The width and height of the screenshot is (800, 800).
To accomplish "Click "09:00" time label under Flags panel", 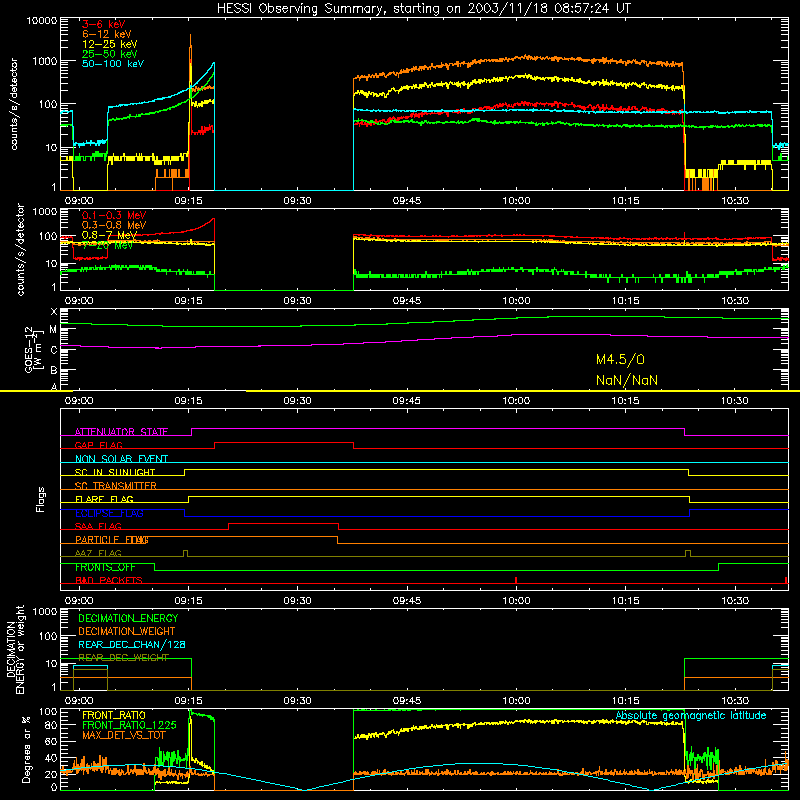I will 79,601.
